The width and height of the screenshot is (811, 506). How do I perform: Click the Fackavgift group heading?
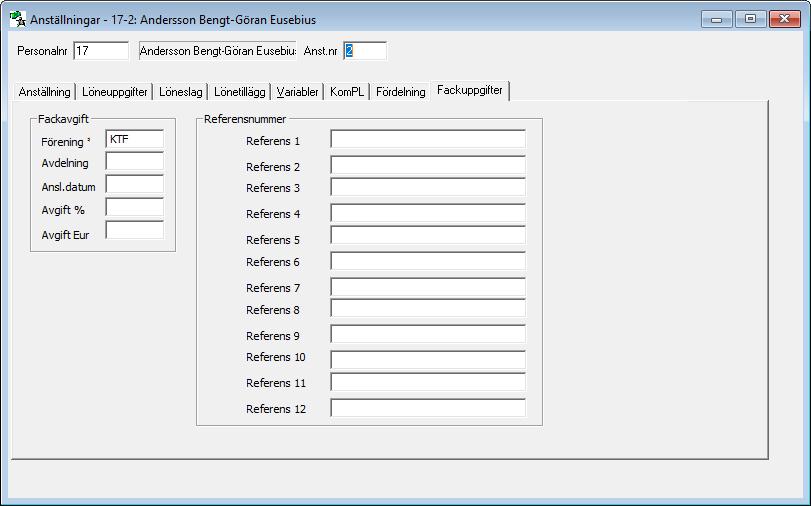tap(63, 119)
